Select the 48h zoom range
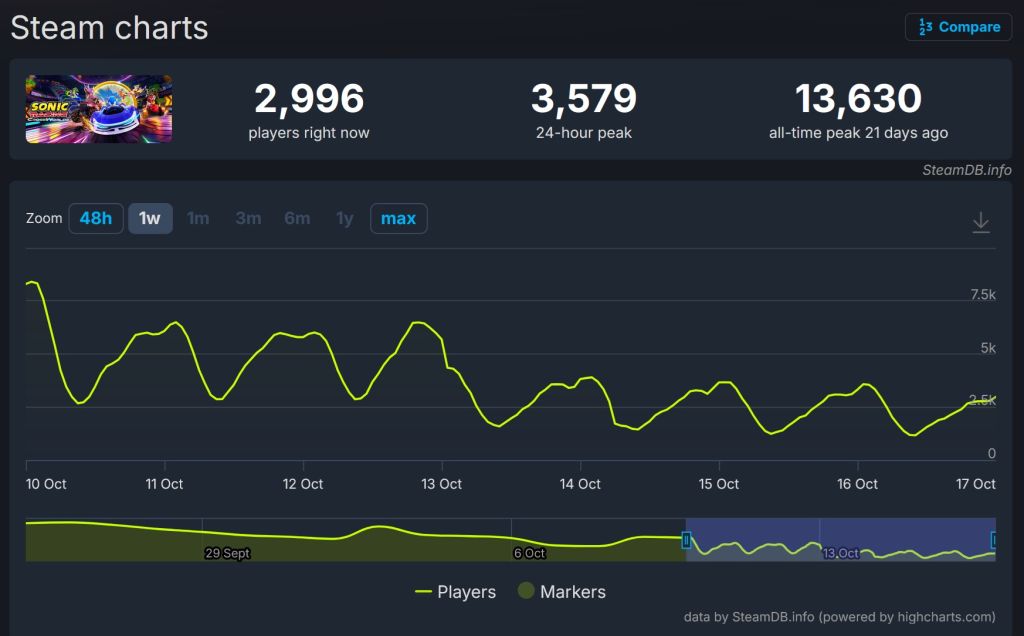Image resolution: width=1024 pixels, height=636 pixels. (96, 218)
